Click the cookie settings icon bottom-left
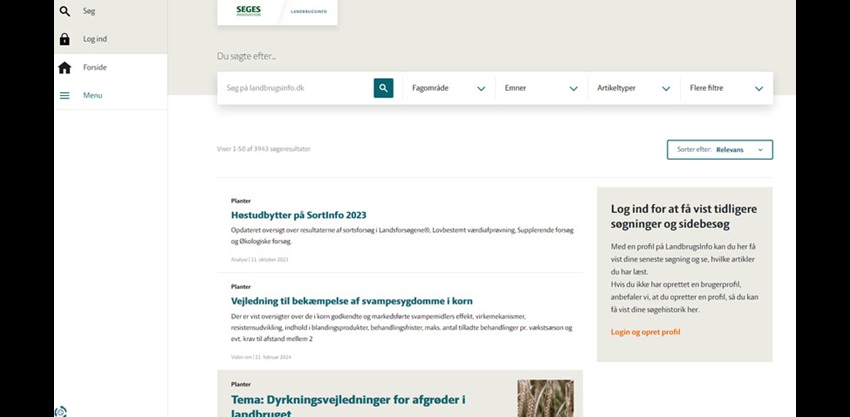The width and height of the screenshot is (850, 417). pyautogui.click(x=61, y=410)
